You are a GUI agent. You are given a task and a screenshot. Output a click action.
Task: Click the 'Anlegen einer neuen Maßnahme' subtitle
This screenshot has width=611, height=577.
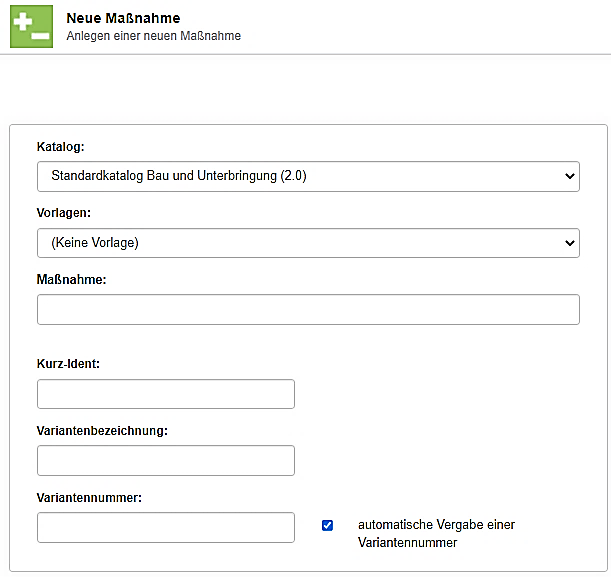(x=153, y=36)
